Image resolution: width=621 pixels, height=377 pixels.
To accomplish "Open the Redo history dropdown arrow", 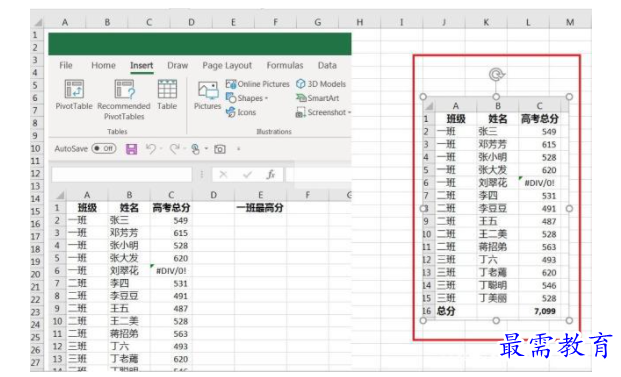I will click(x=184, y=149).
